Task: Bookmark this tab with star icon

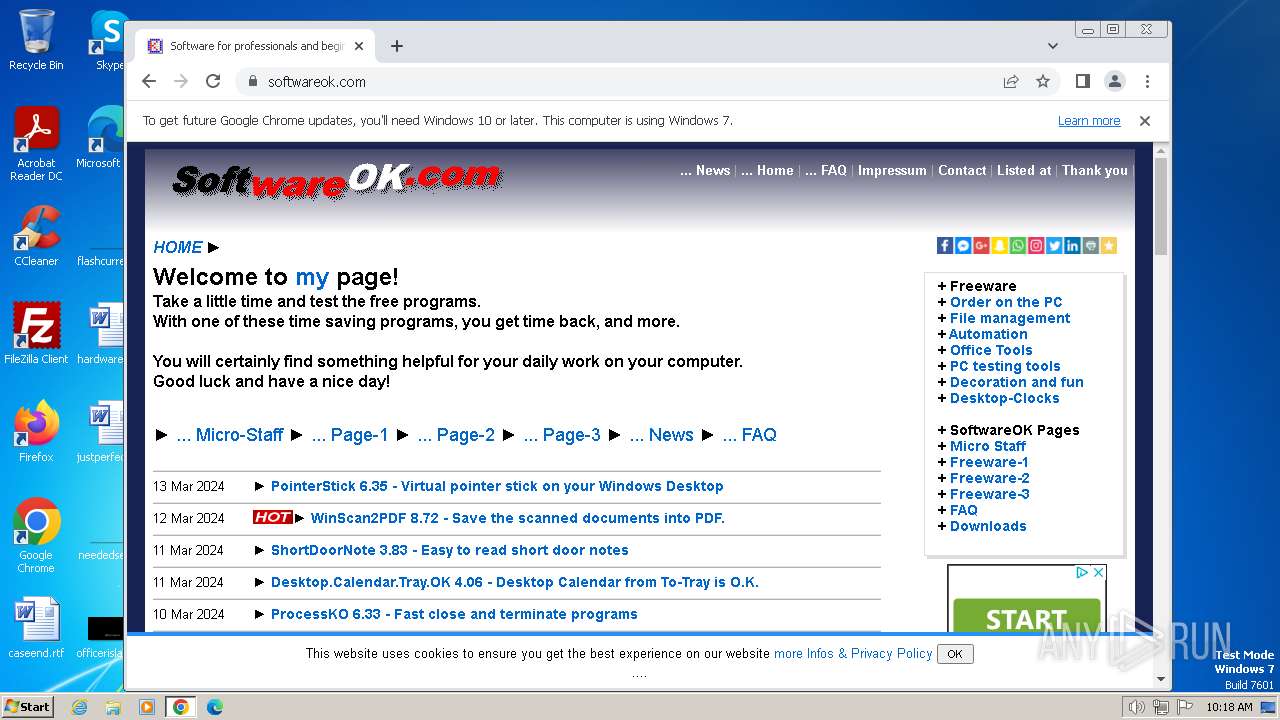Action: [x=1043, y=81]
